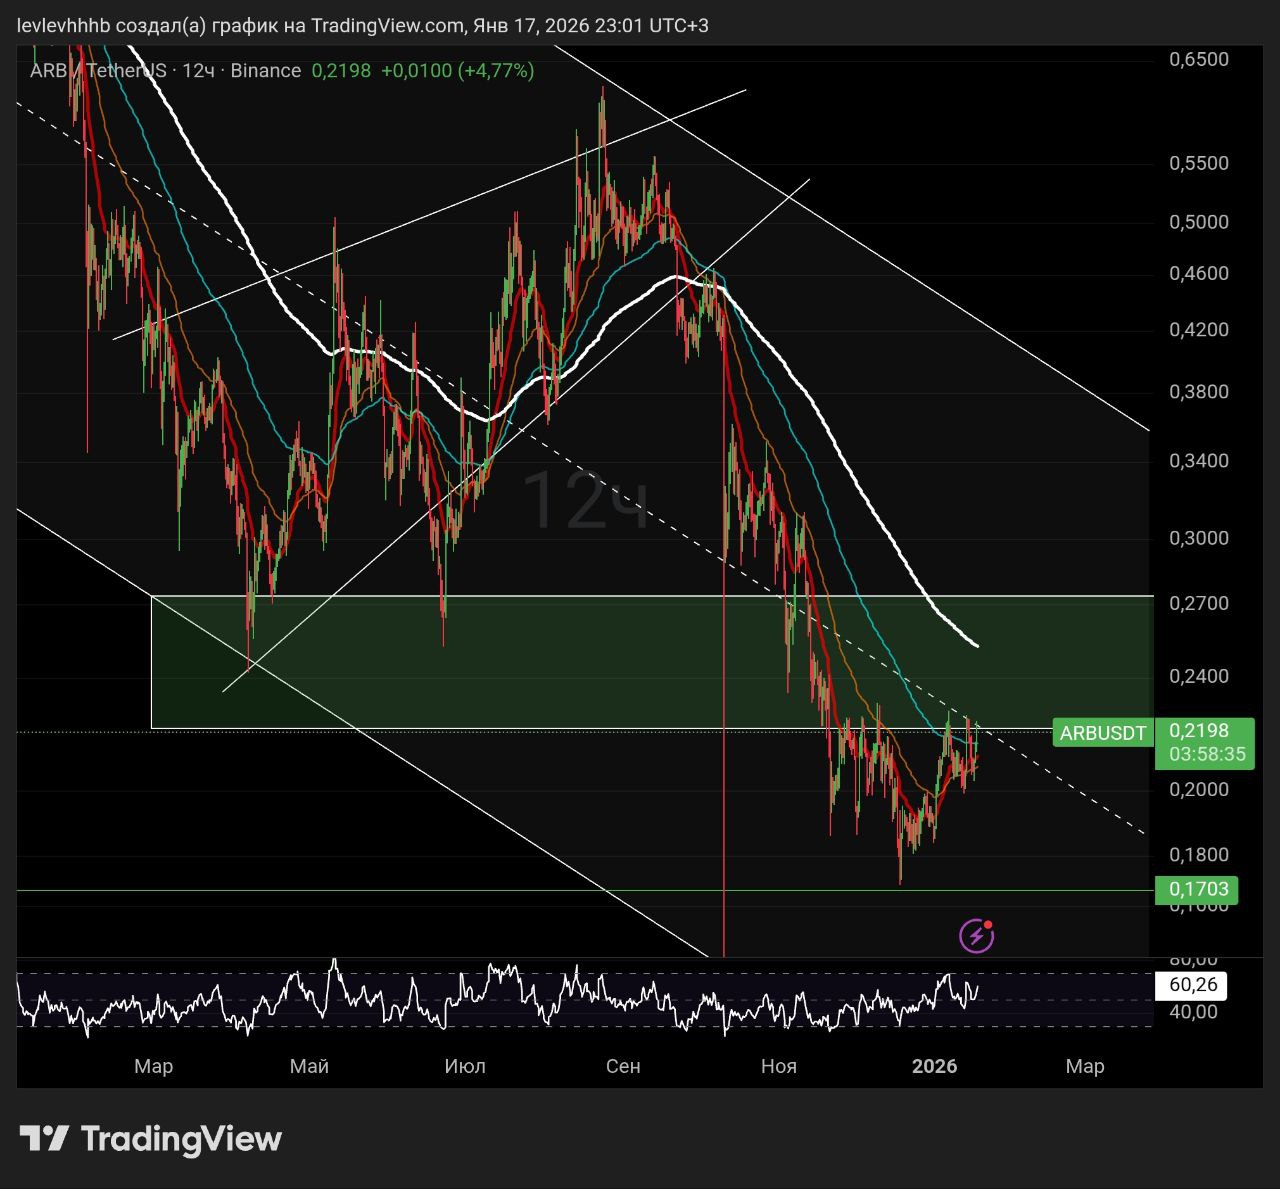
Task: Click the green ARBUSDT symbol label
Action: point(1102,733)
